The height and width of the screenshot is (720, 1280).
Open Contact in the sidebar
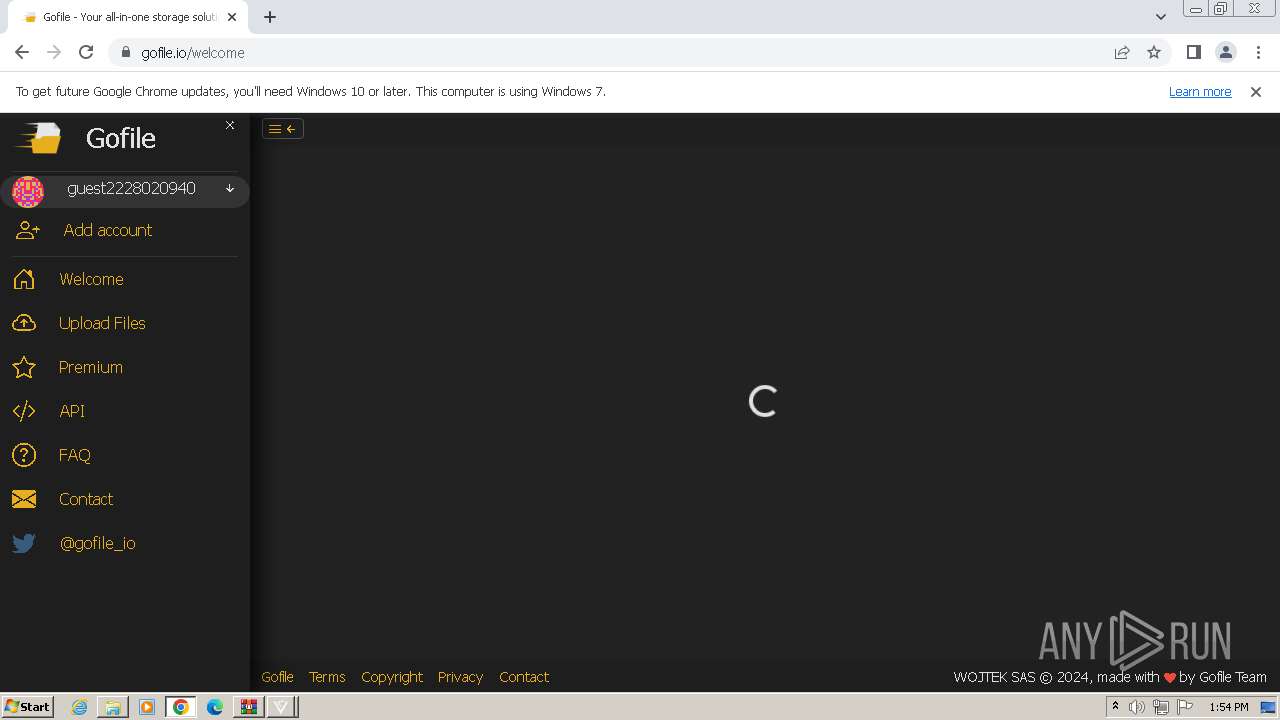pyautogui.click(x=86, y=499)
